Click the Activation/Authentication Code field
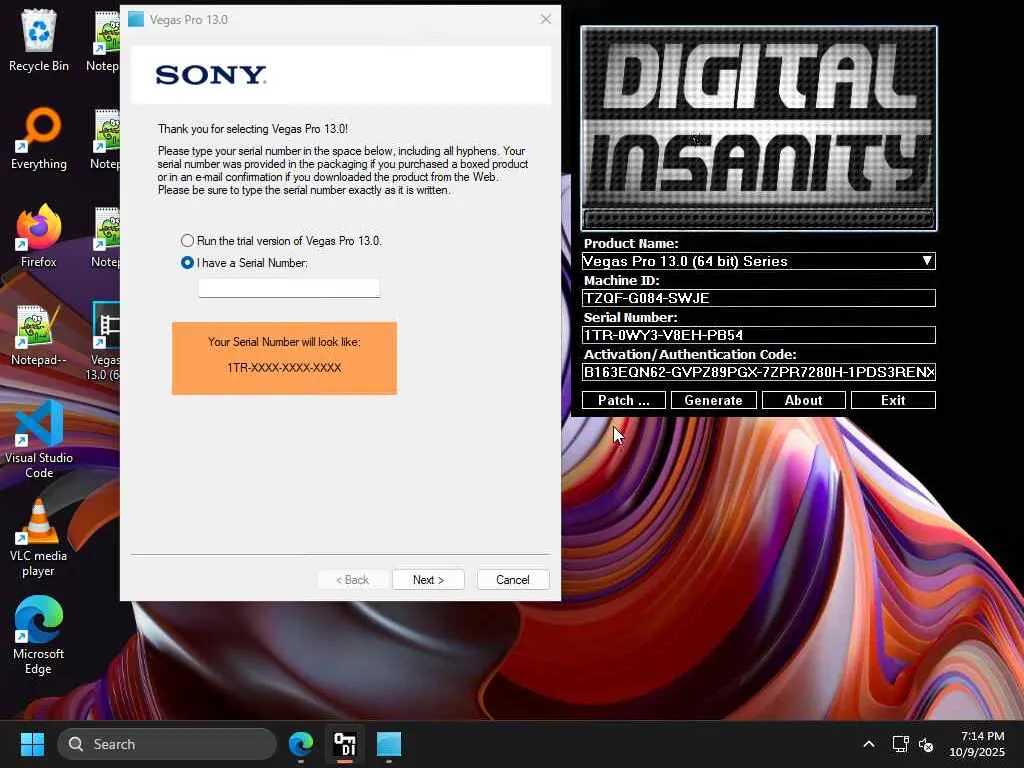 click(x=758, y=372)
